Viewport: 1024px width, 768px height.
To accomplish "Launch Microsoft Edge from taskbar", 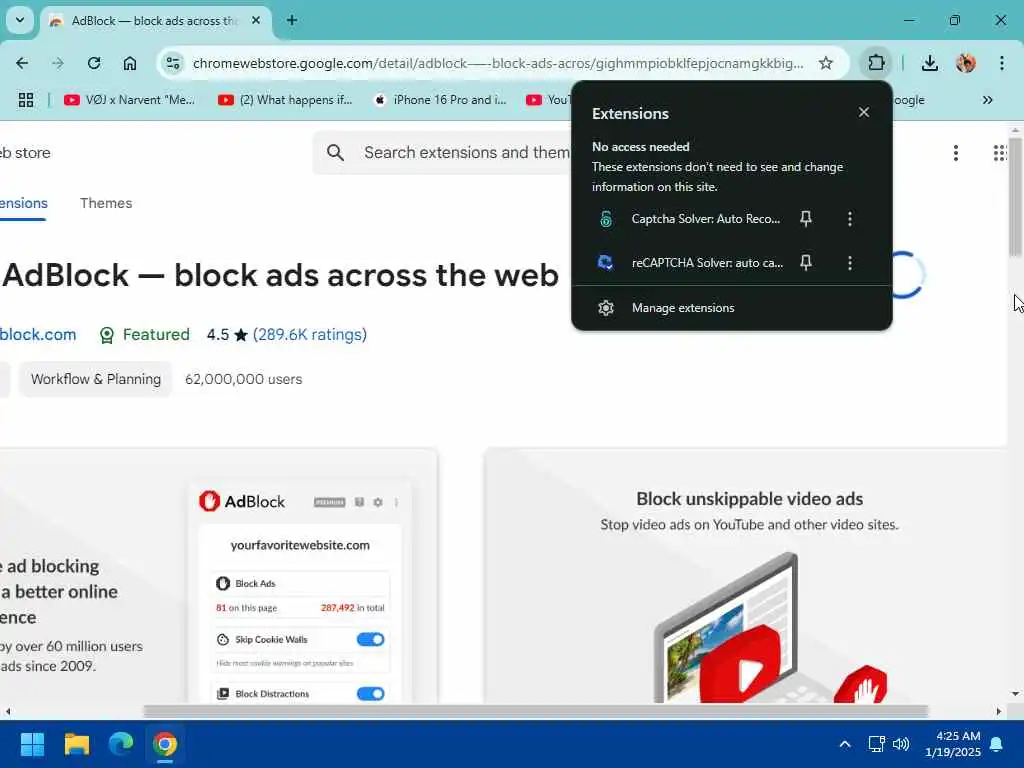I will (121, 744).
